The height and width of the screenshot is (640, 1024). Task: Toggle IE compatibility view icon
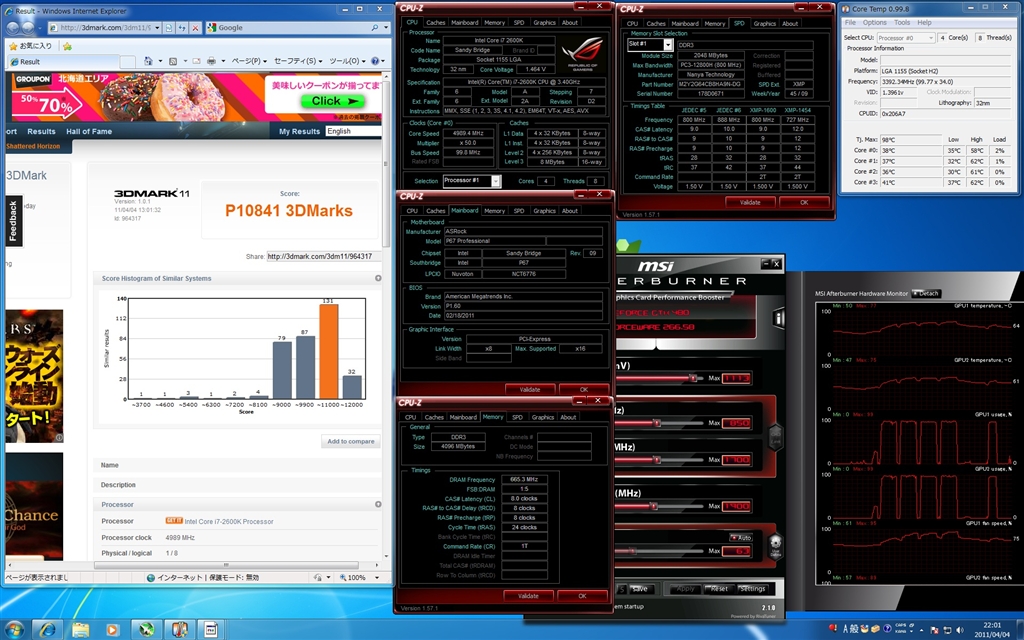(169, 27)
